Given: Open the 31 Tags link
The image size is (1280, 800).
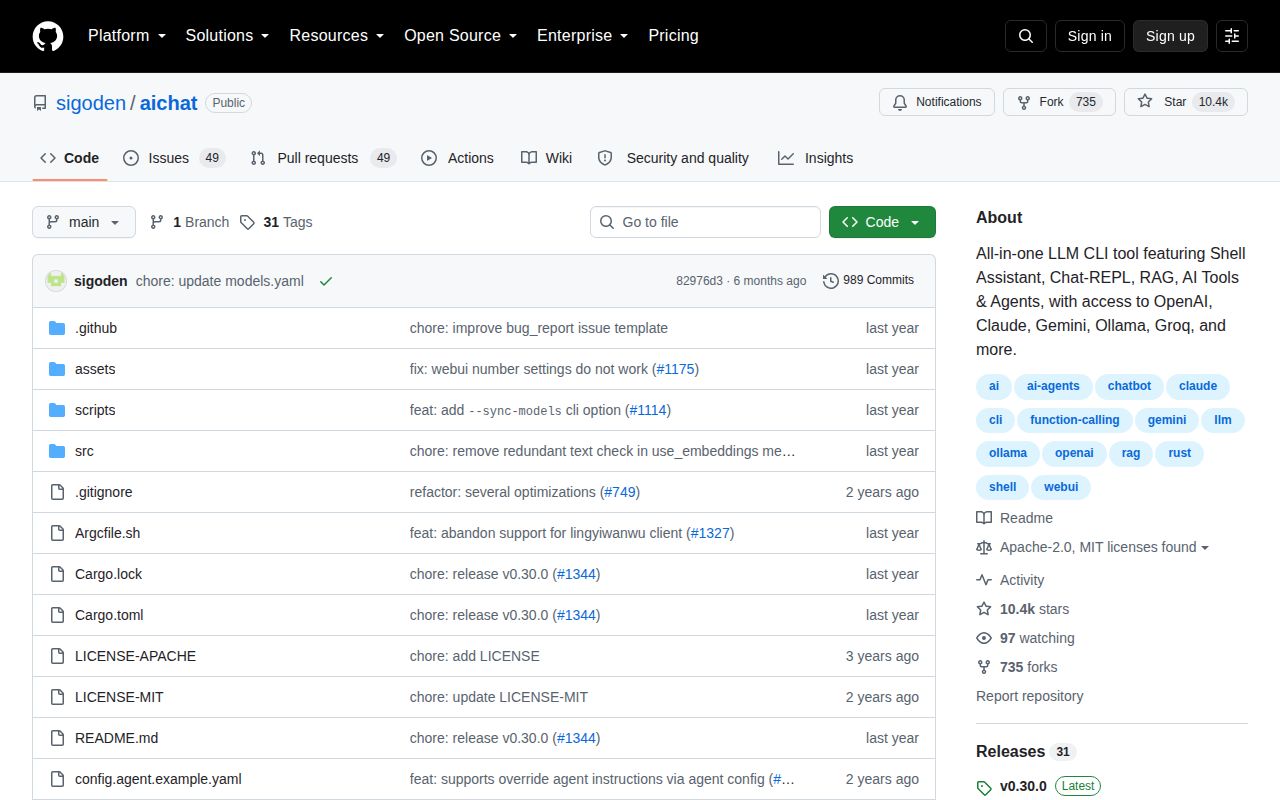Looking at the screenshot, I should 276,222.
